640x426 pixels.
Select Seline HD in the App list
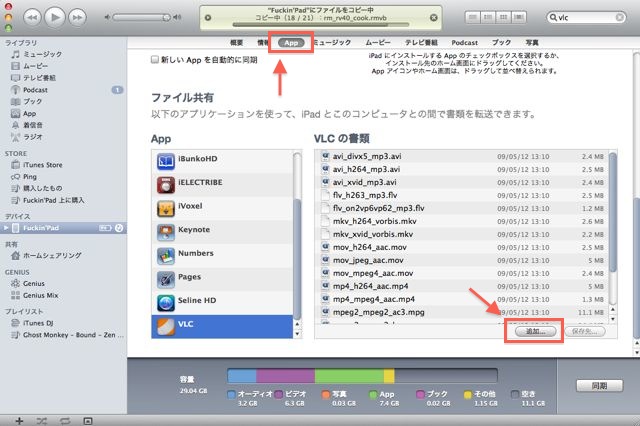(222, 303)
